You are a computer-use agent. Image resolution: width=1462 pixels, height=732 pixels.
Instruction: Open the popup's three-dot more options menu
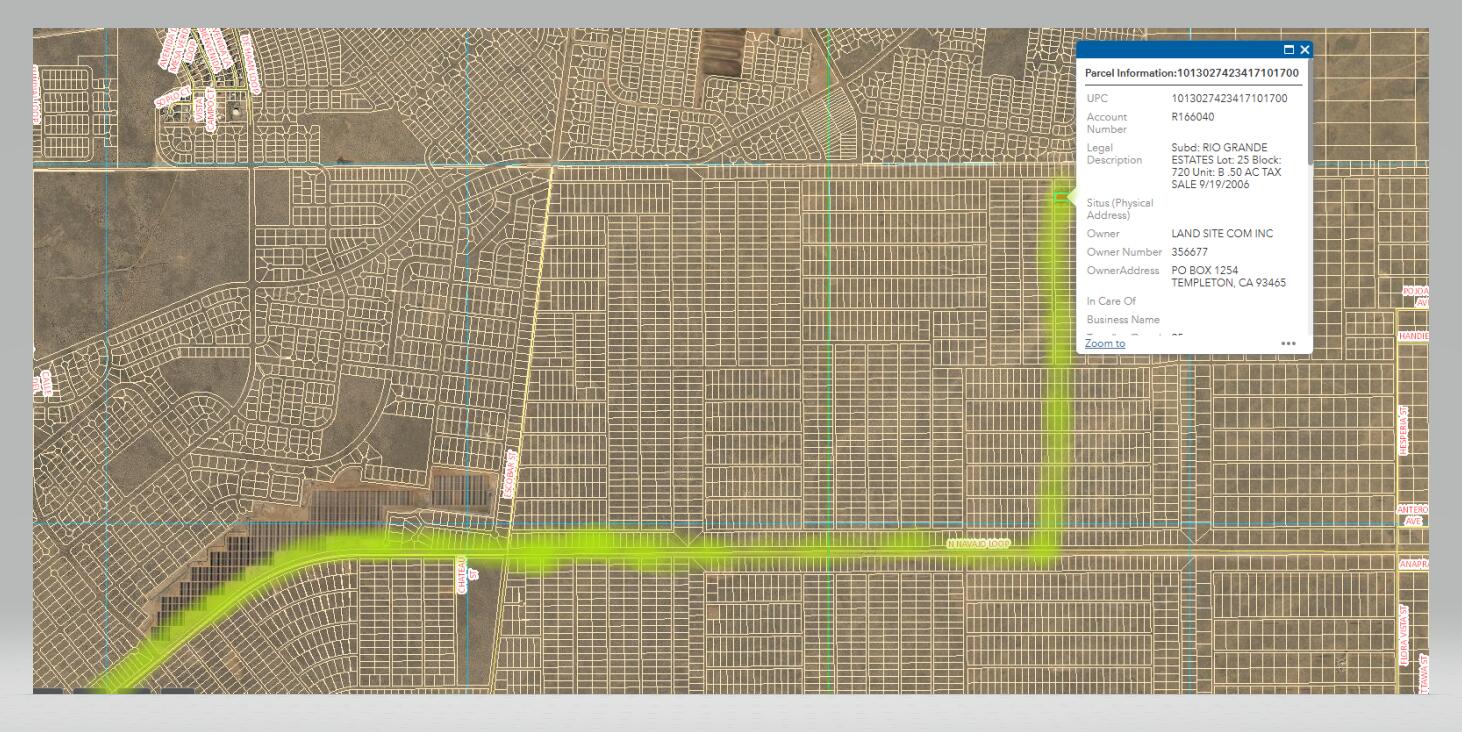(x=1288, y=343)
